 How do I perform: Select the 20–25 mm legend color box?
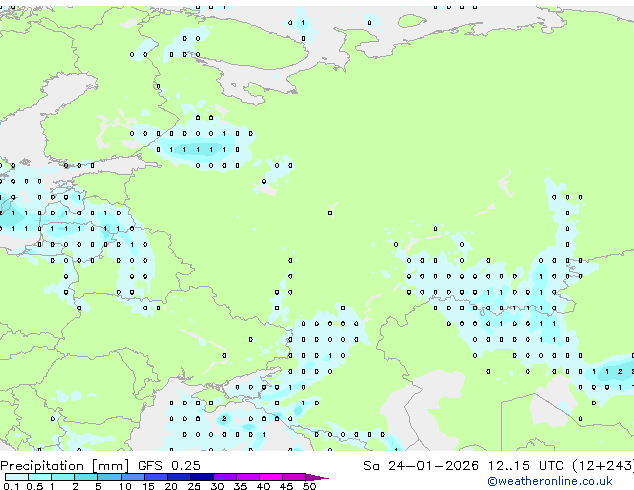pos(178,477)
